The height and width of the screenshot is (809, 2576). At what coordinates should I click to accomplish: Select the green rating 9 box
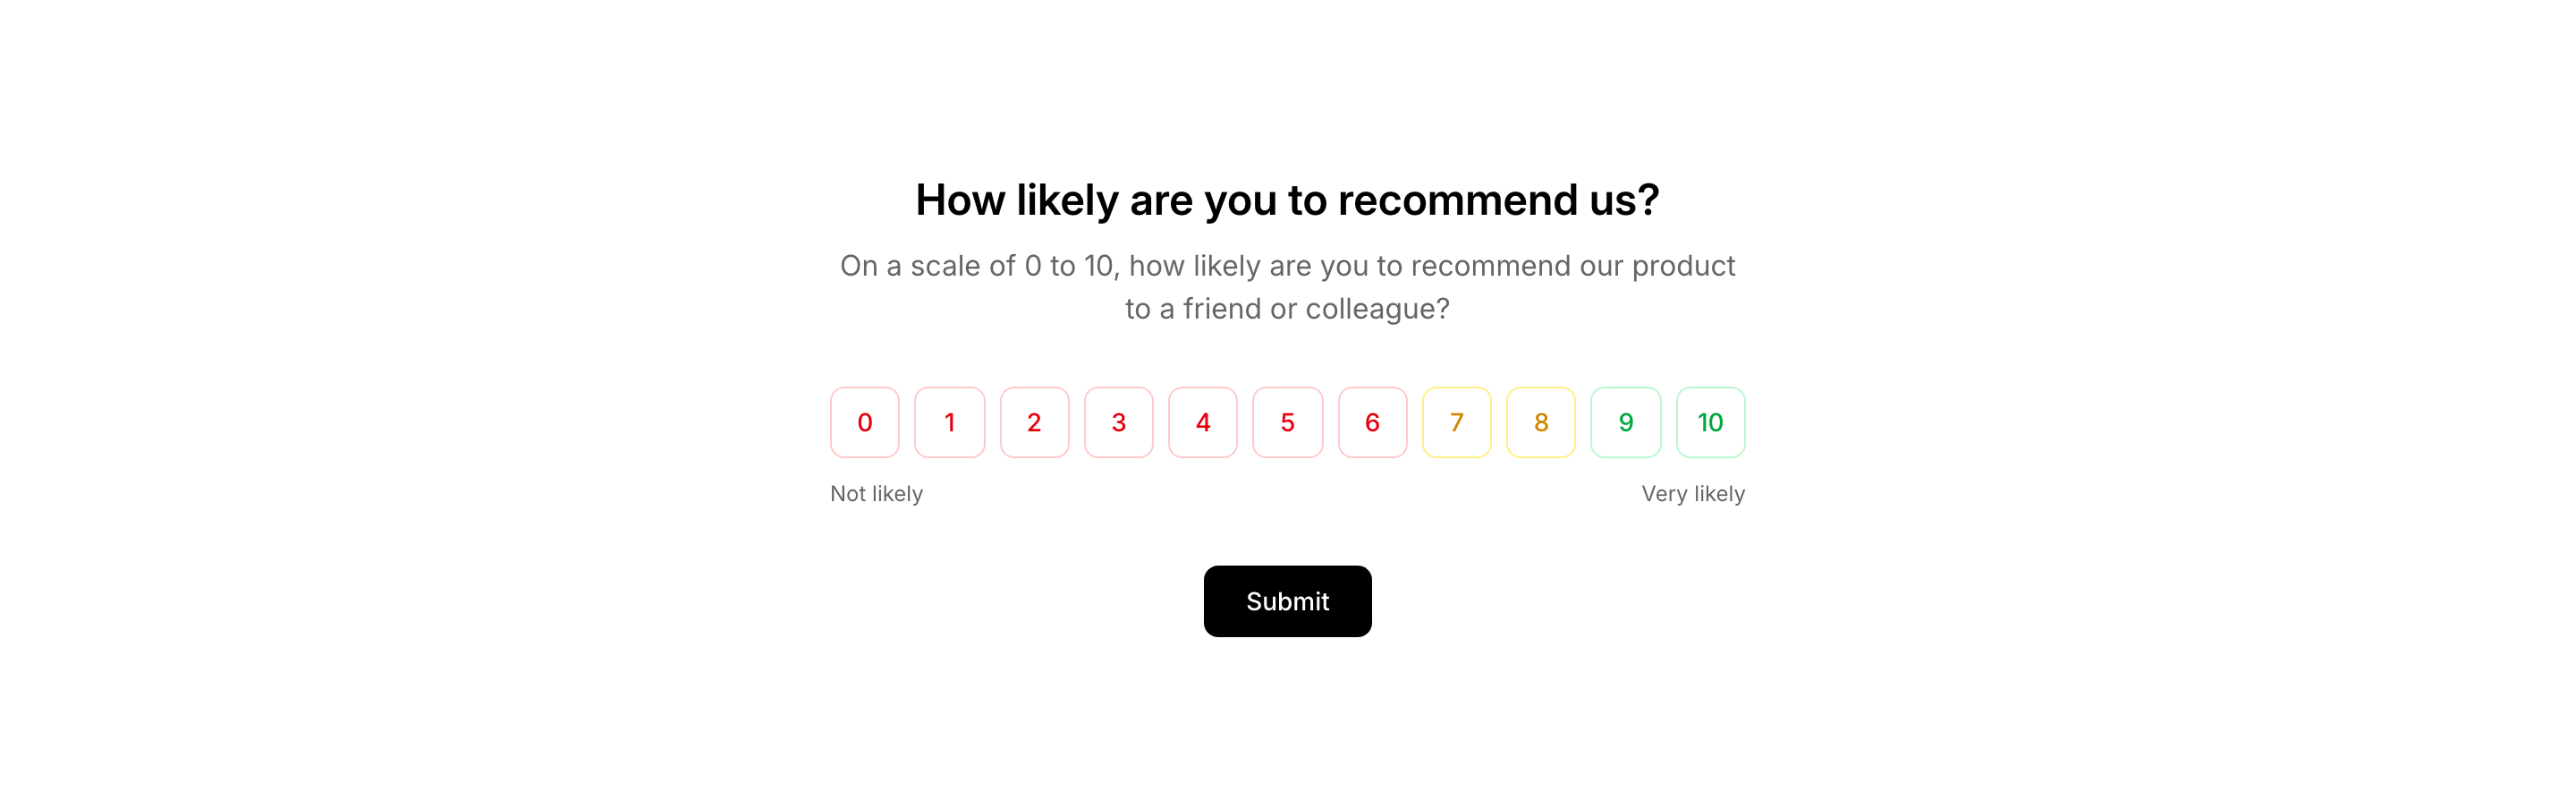pyautogui.click(x=1625, y=422)
